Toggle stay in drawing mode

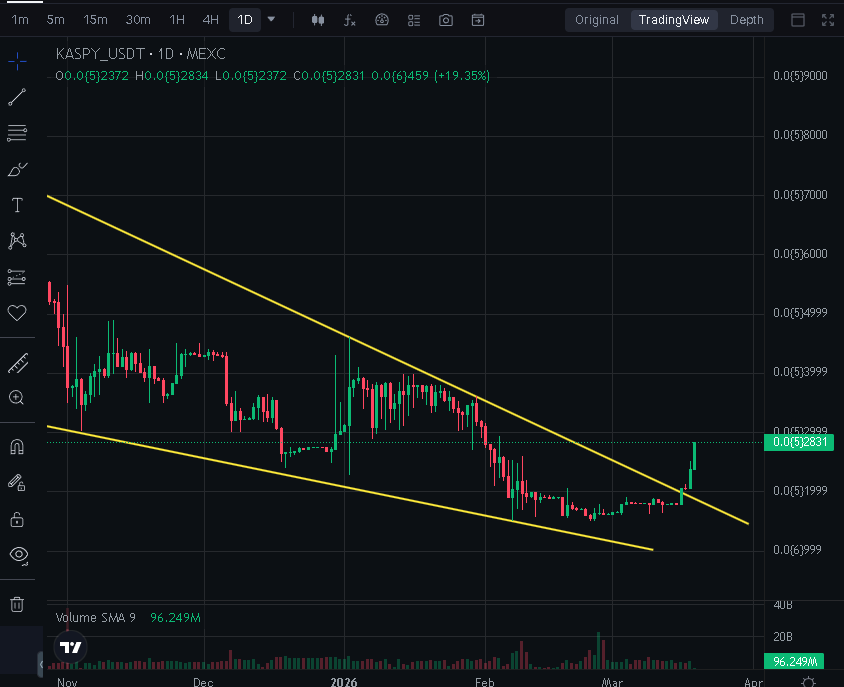[x=17, y=483]
